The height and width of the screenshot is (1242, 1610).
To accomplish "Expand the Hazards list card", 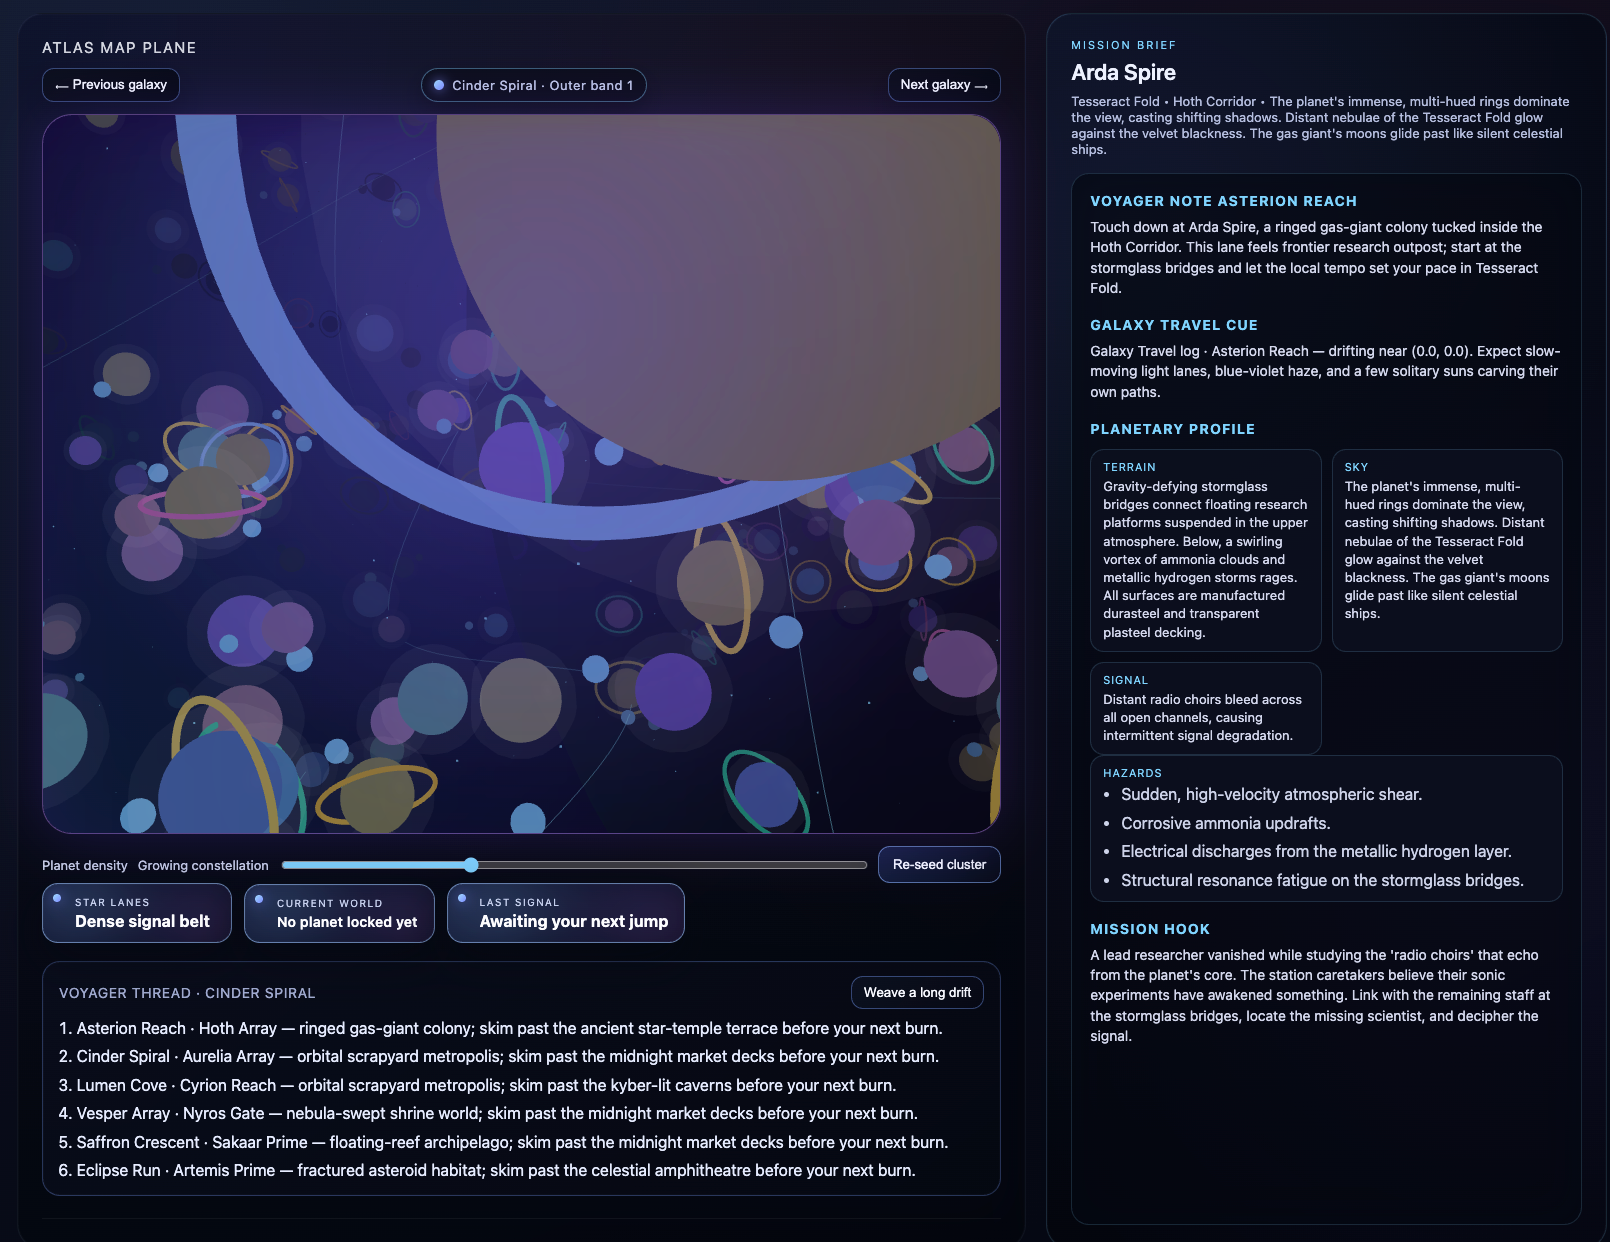I will [x=1325, y=828].
